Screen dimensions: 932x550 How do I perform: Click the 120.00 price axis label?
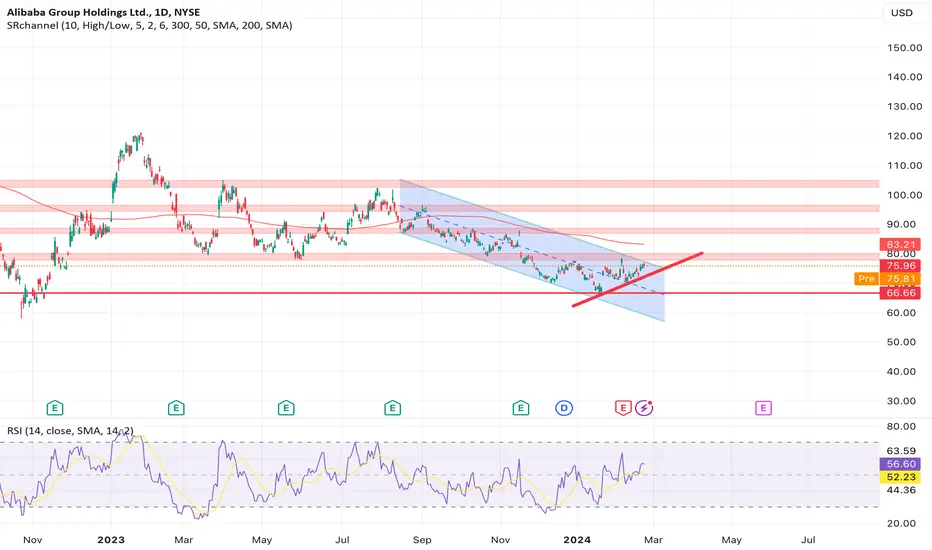pyautogui.click(x=904, y=136)
